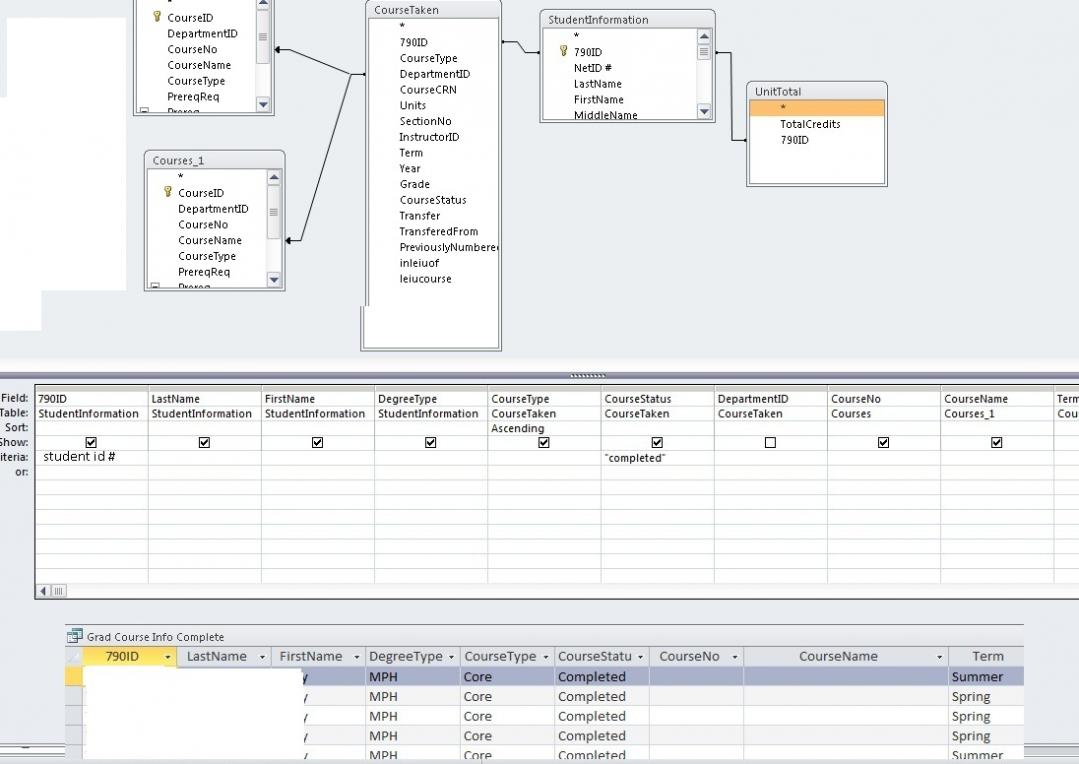The height and width of the screenshot is (764, 1079).
Task: Uncheck Show box for LastName column
Action: coord(204,443)
